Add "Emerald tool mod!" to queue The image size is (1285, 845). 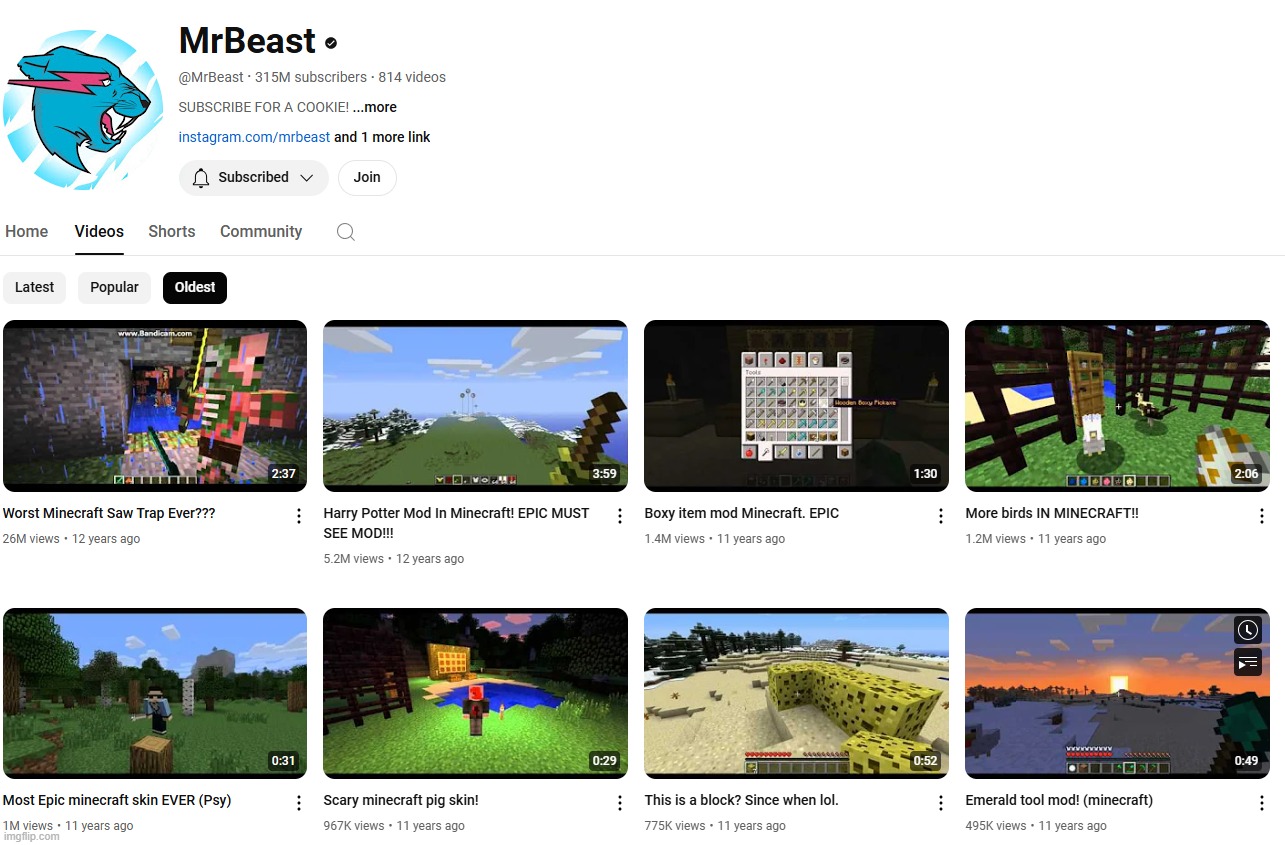coord(1247,662)
